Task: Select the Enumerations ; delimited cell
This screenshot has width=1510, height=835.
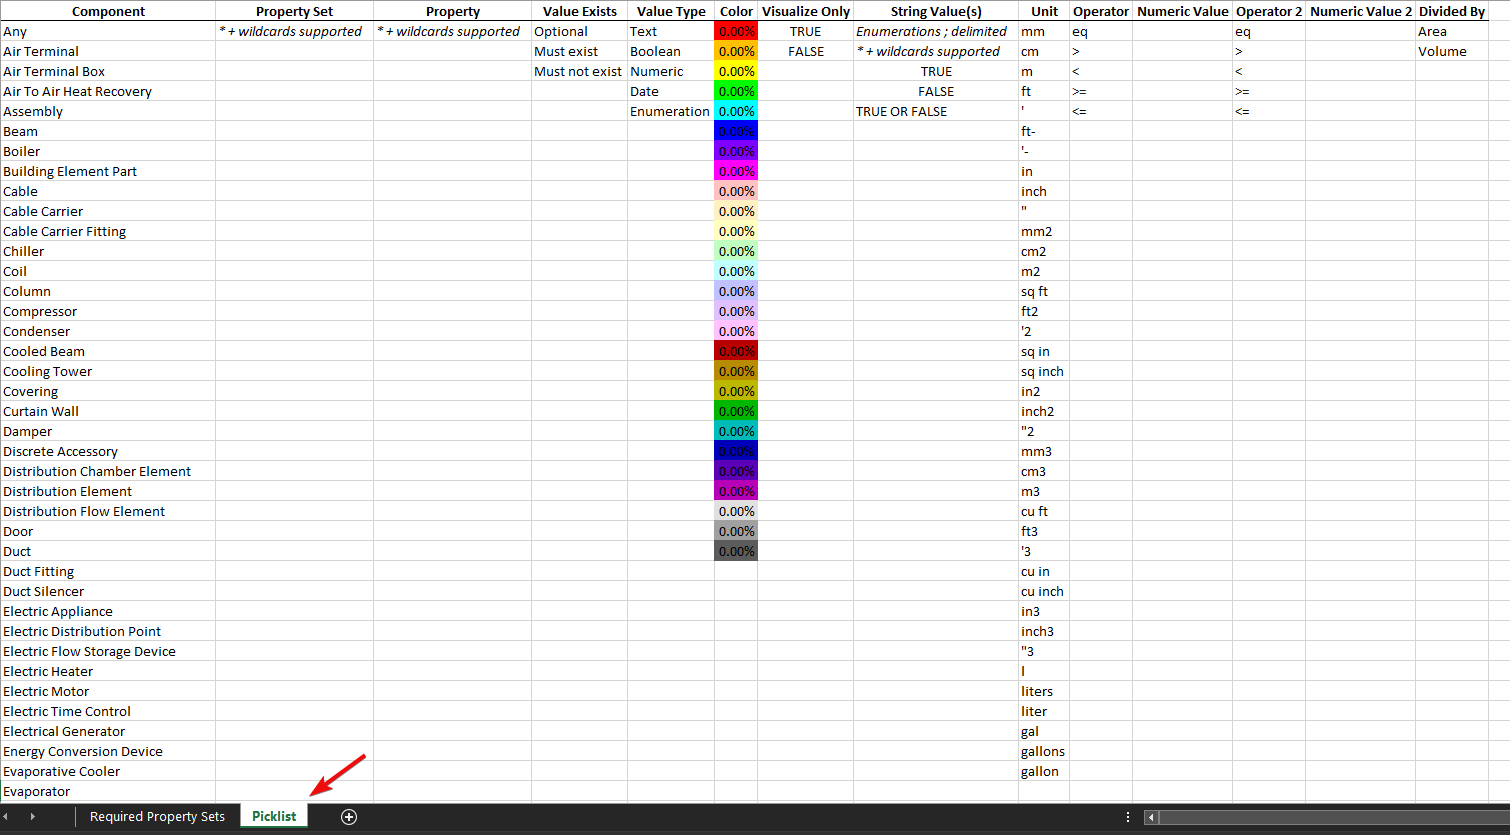Action: (x=936, y=31)
